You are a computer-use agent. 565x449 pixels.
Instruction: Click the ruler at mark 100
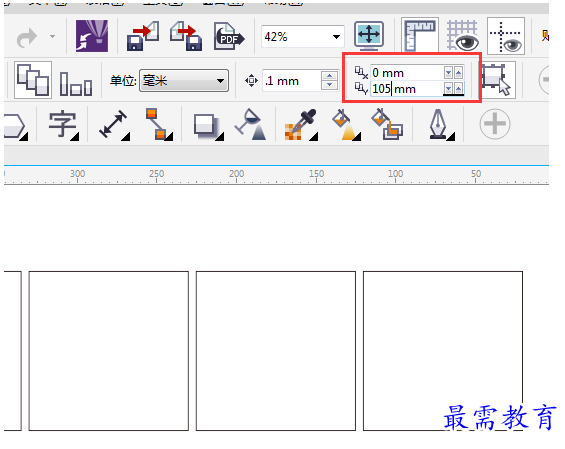396,174
